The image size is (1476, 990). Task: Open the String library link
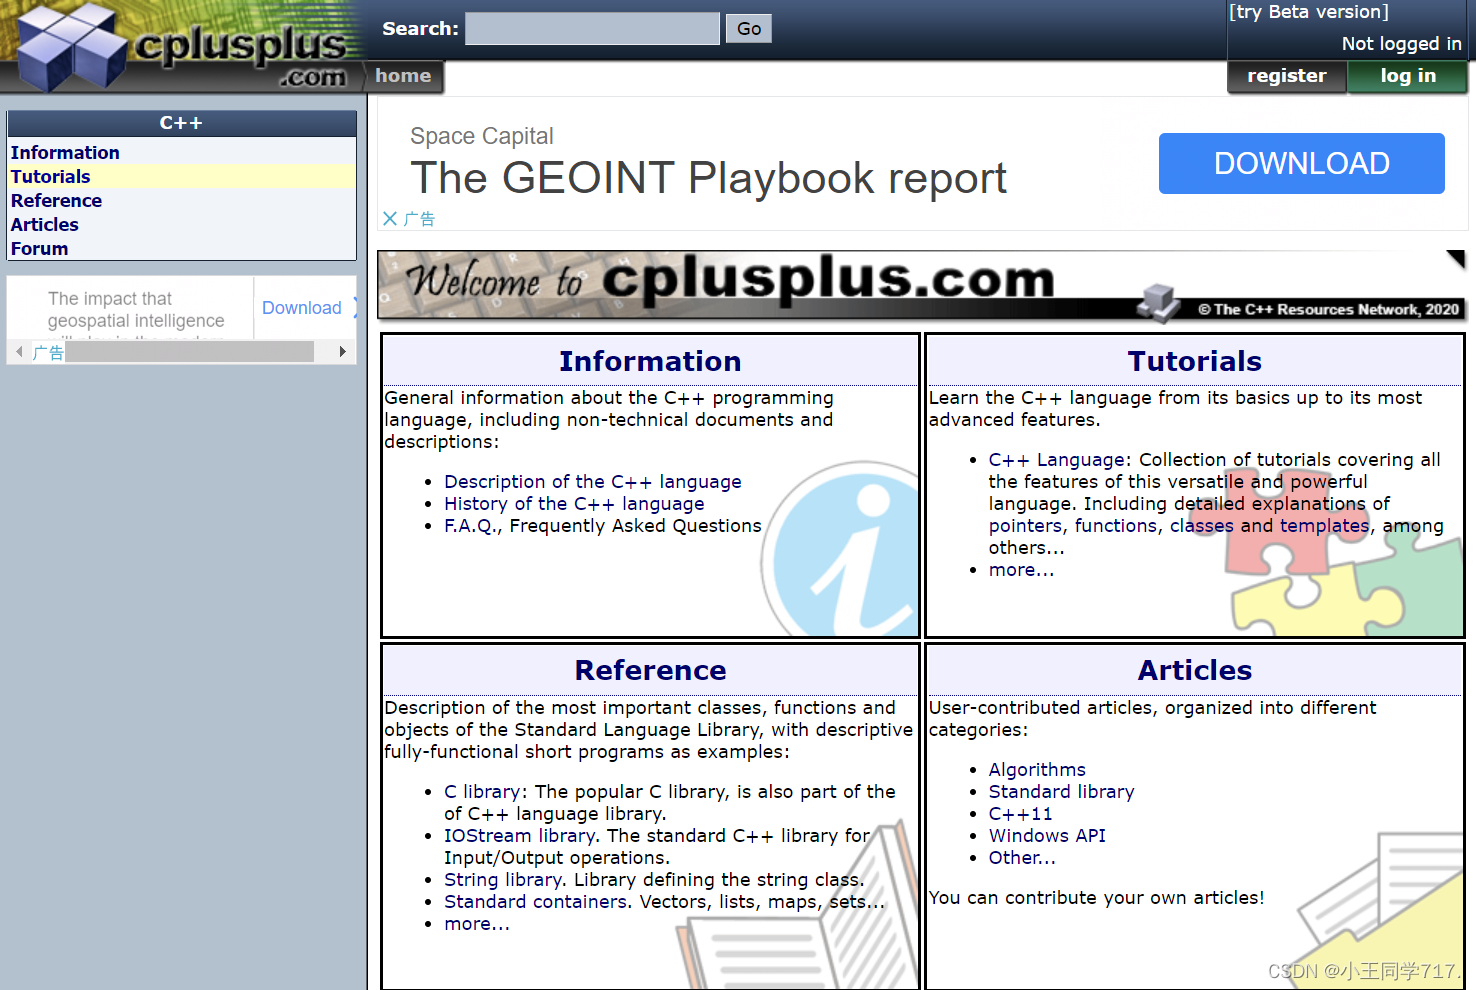pos(502,880)
